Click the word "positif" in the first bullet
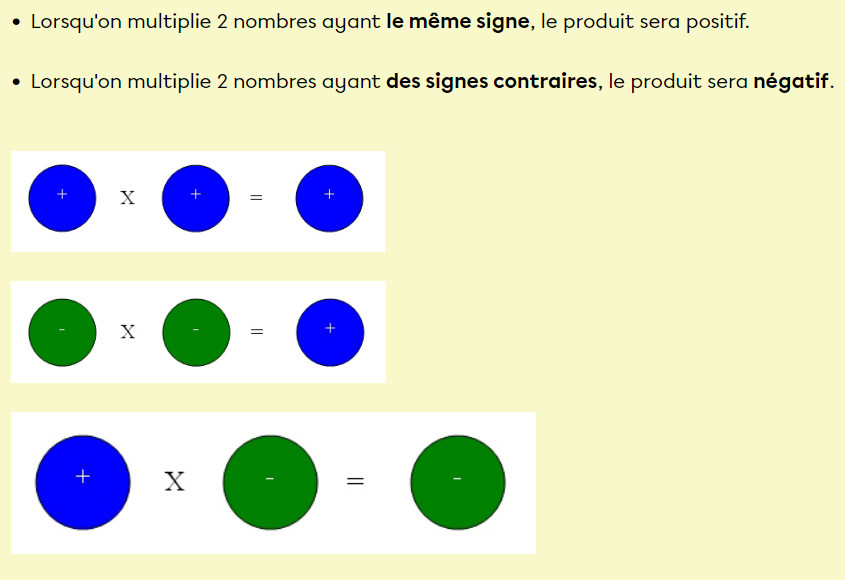The height and width of the screenshot is (580, 845). pyautogui.click(x=714, y=21)
